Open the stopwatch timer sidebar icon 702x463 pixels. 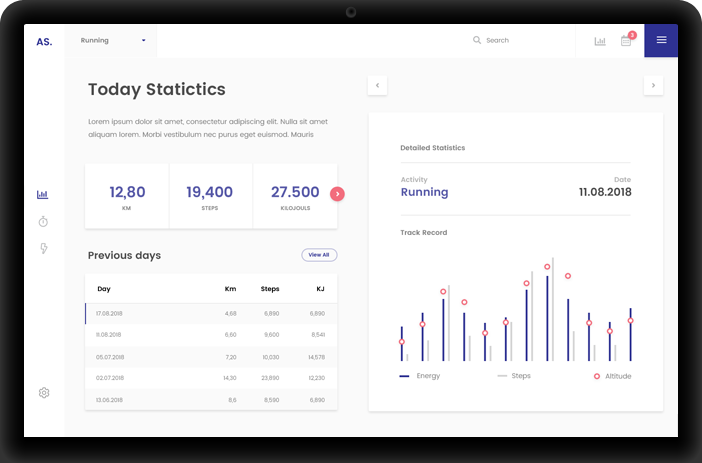(43, 221)
